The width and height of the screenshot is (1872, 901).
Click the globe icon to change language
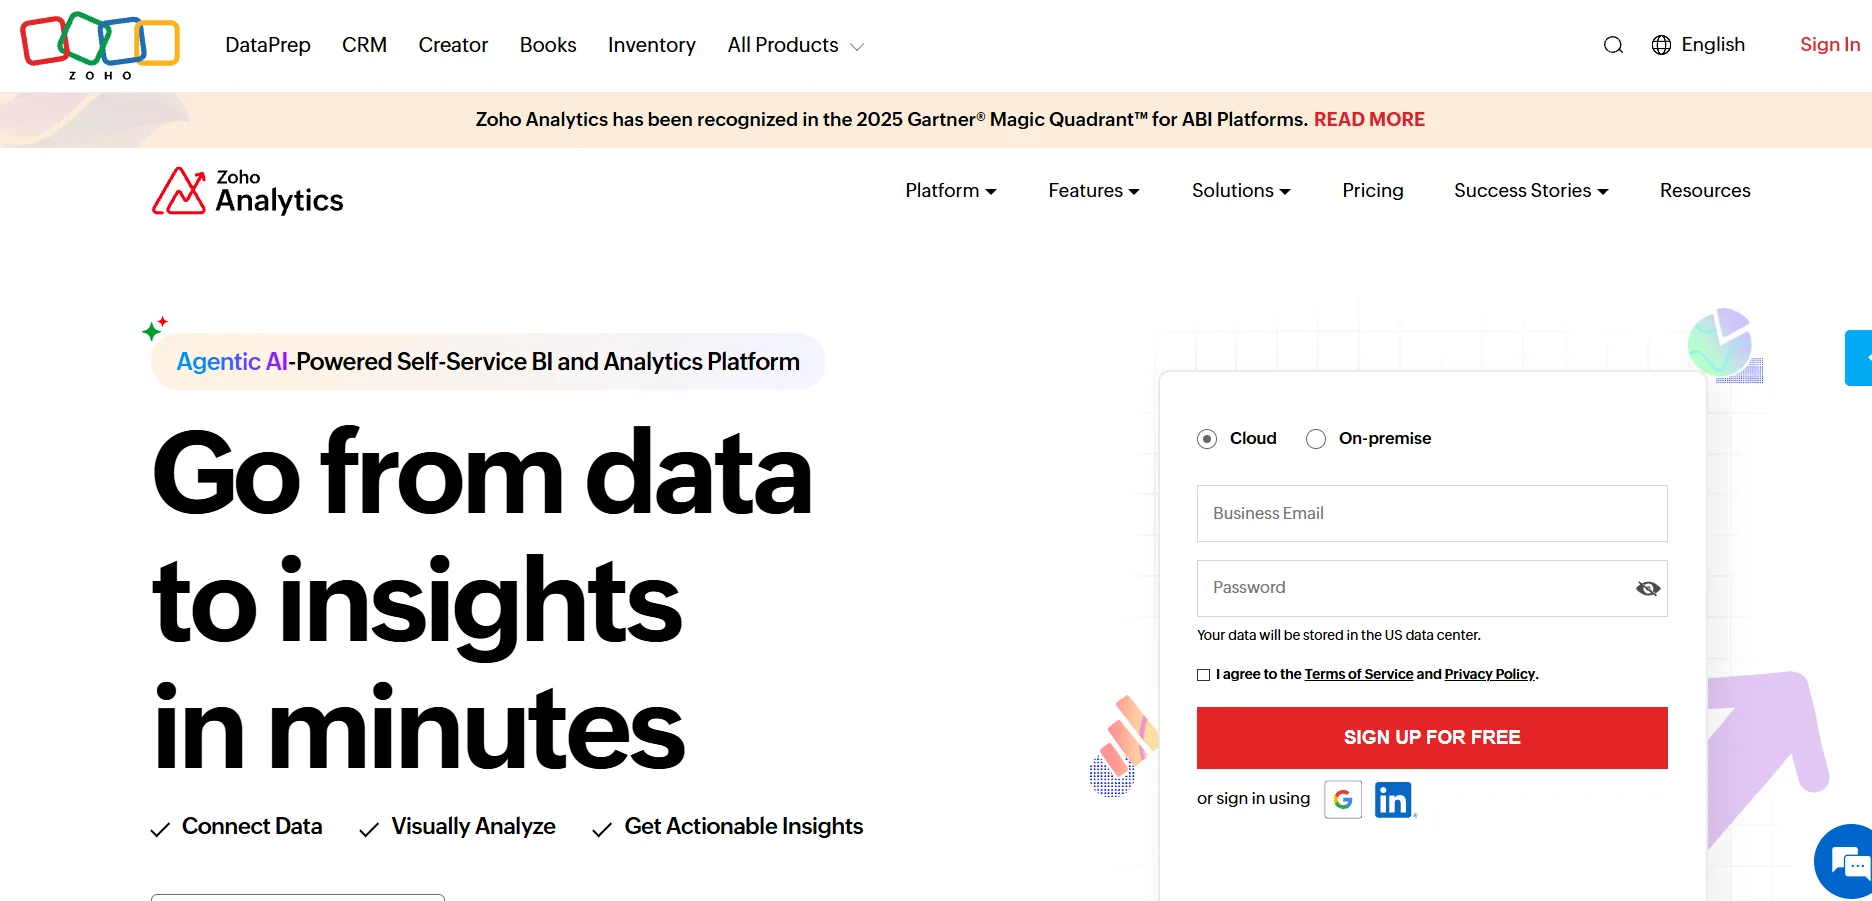pyautogui.click(x=1660, y=45)
